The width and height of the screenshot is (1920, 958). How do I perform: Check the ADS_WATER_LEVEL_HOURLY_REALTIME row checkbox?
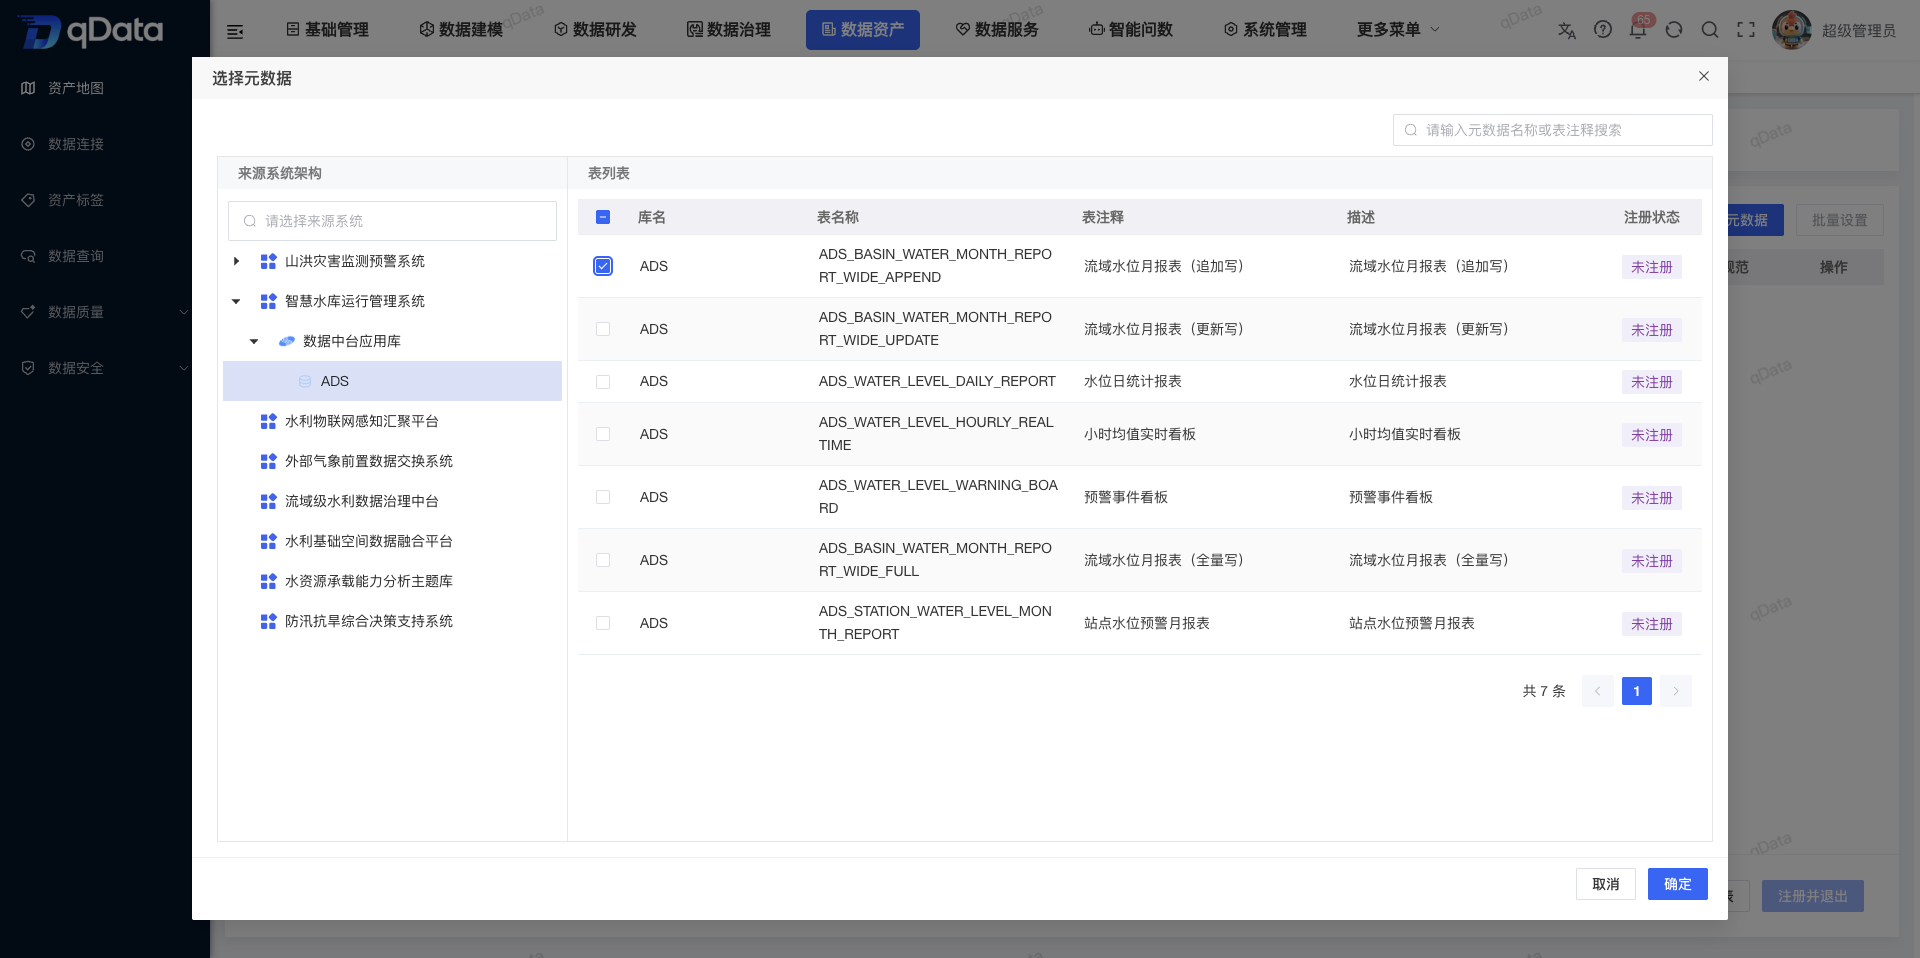603,434
